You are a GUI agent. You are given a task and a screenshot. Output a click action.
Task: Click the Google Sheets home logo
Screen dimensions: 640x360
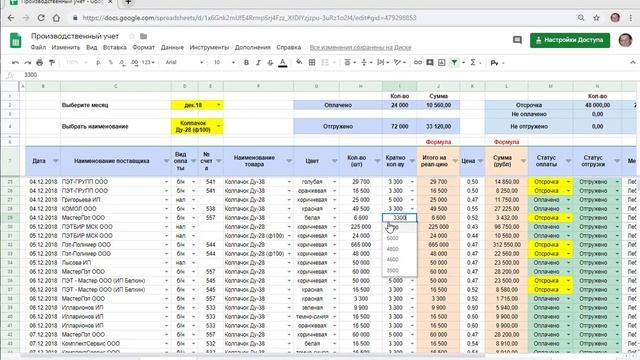tap(16, 41)
